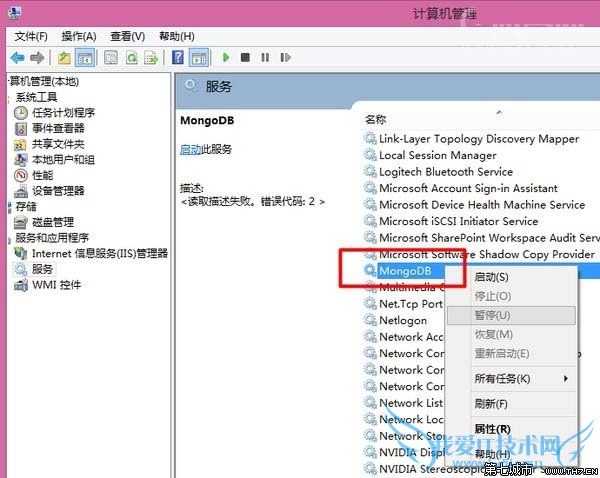Click disk icon beside 磁盘管理
The height and width of the screenshot is (478, 600).
pyautogui.click(x=21, y=222)
